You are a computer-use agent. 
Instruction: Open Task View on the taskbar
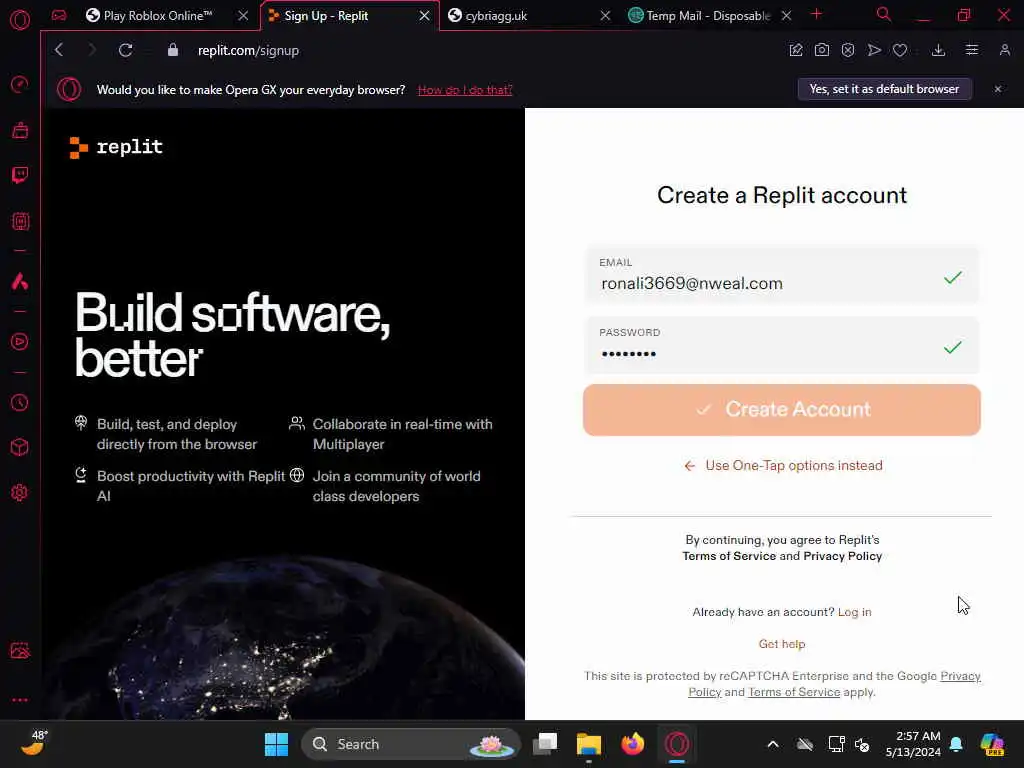pyautogui.click(x=545, y=744)
